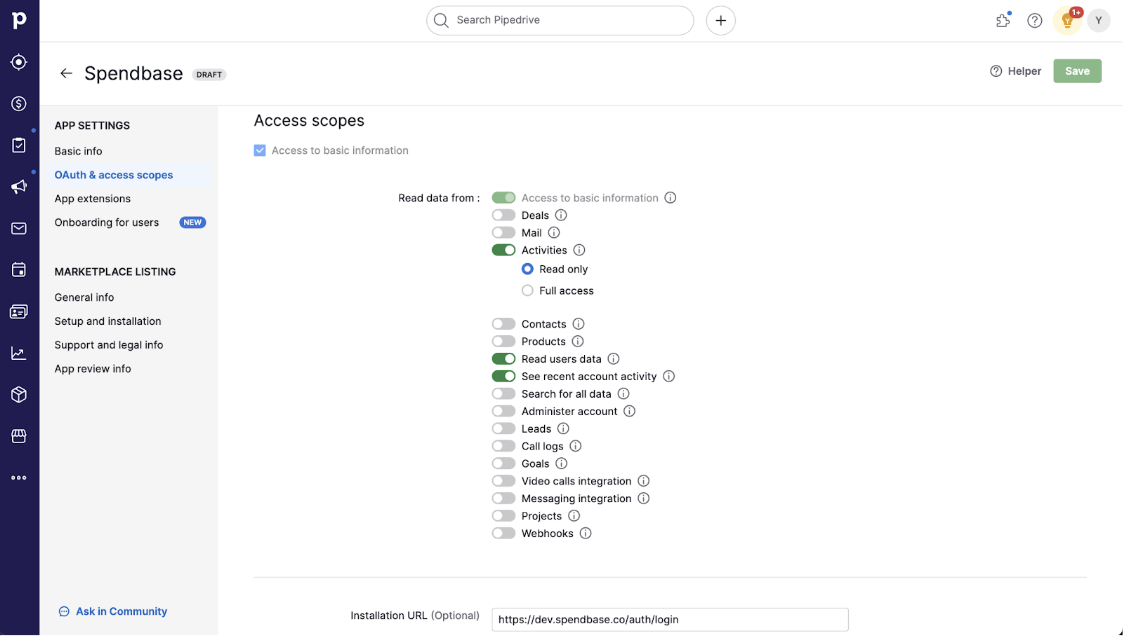The height and width of the screenshot is (636, 1146).
Task: Select the Read only radio option
Action: [x=528, y=269]
